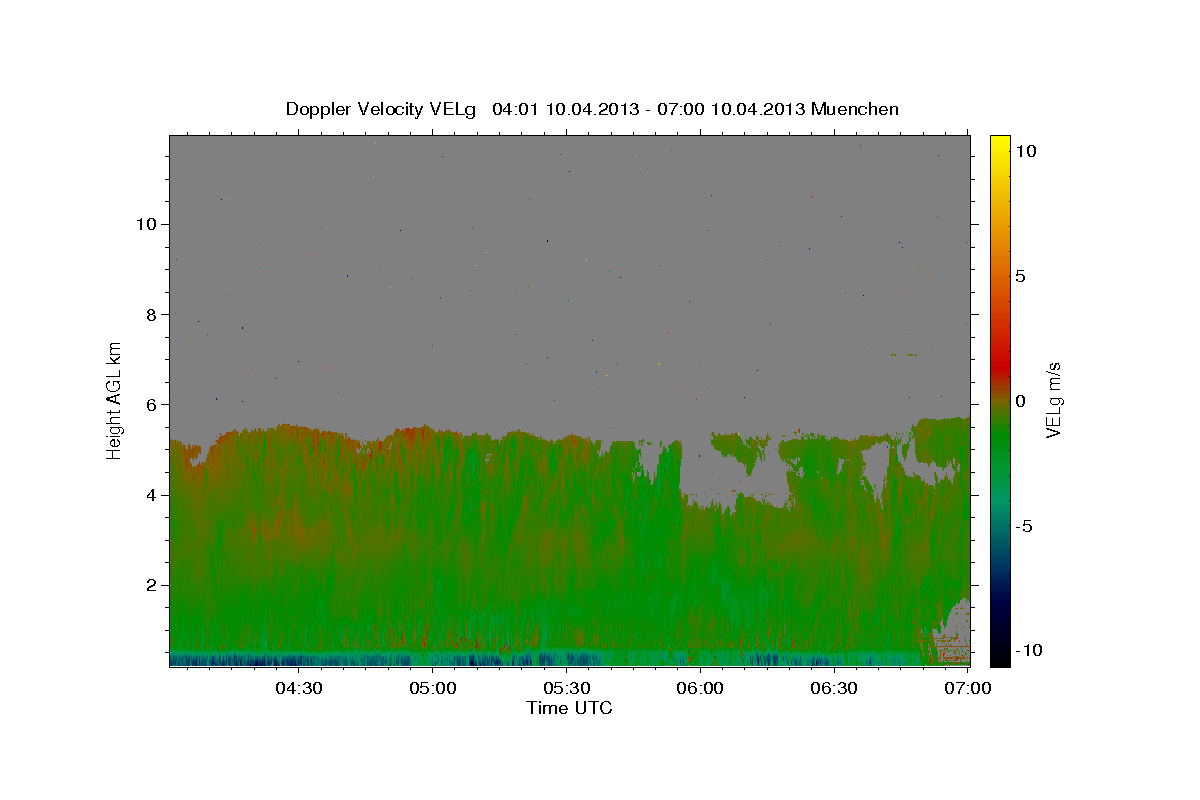Click the colorbar value 0 label

[x=1020, y=401]
